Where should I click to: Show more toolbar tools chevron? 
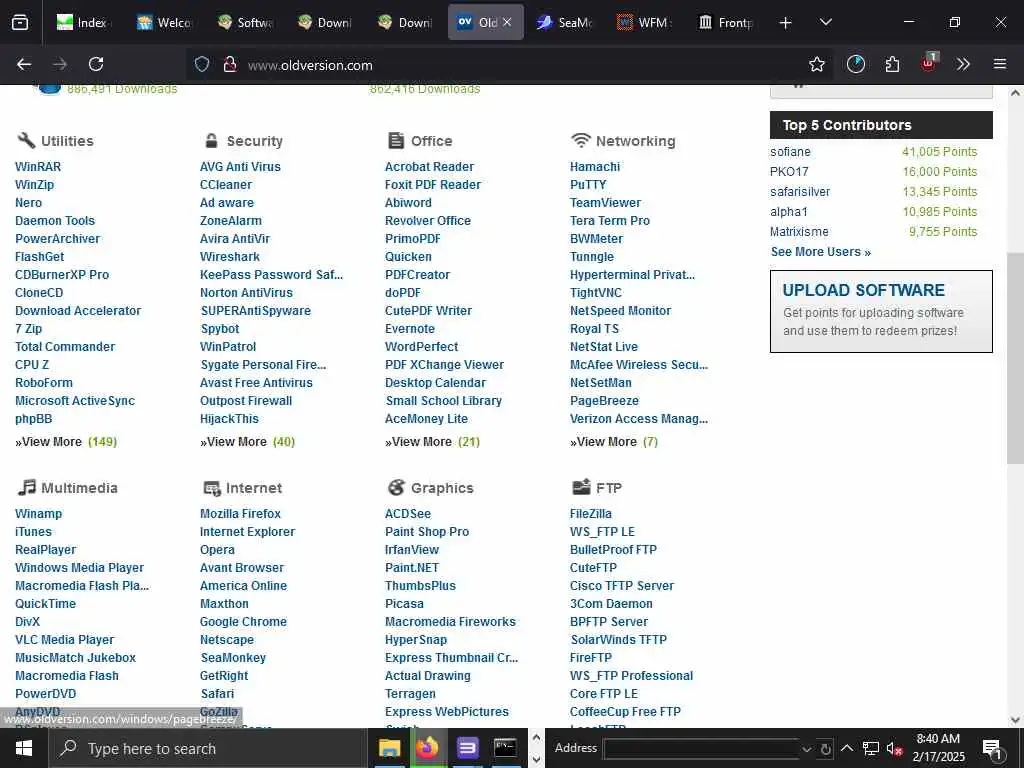963,64
